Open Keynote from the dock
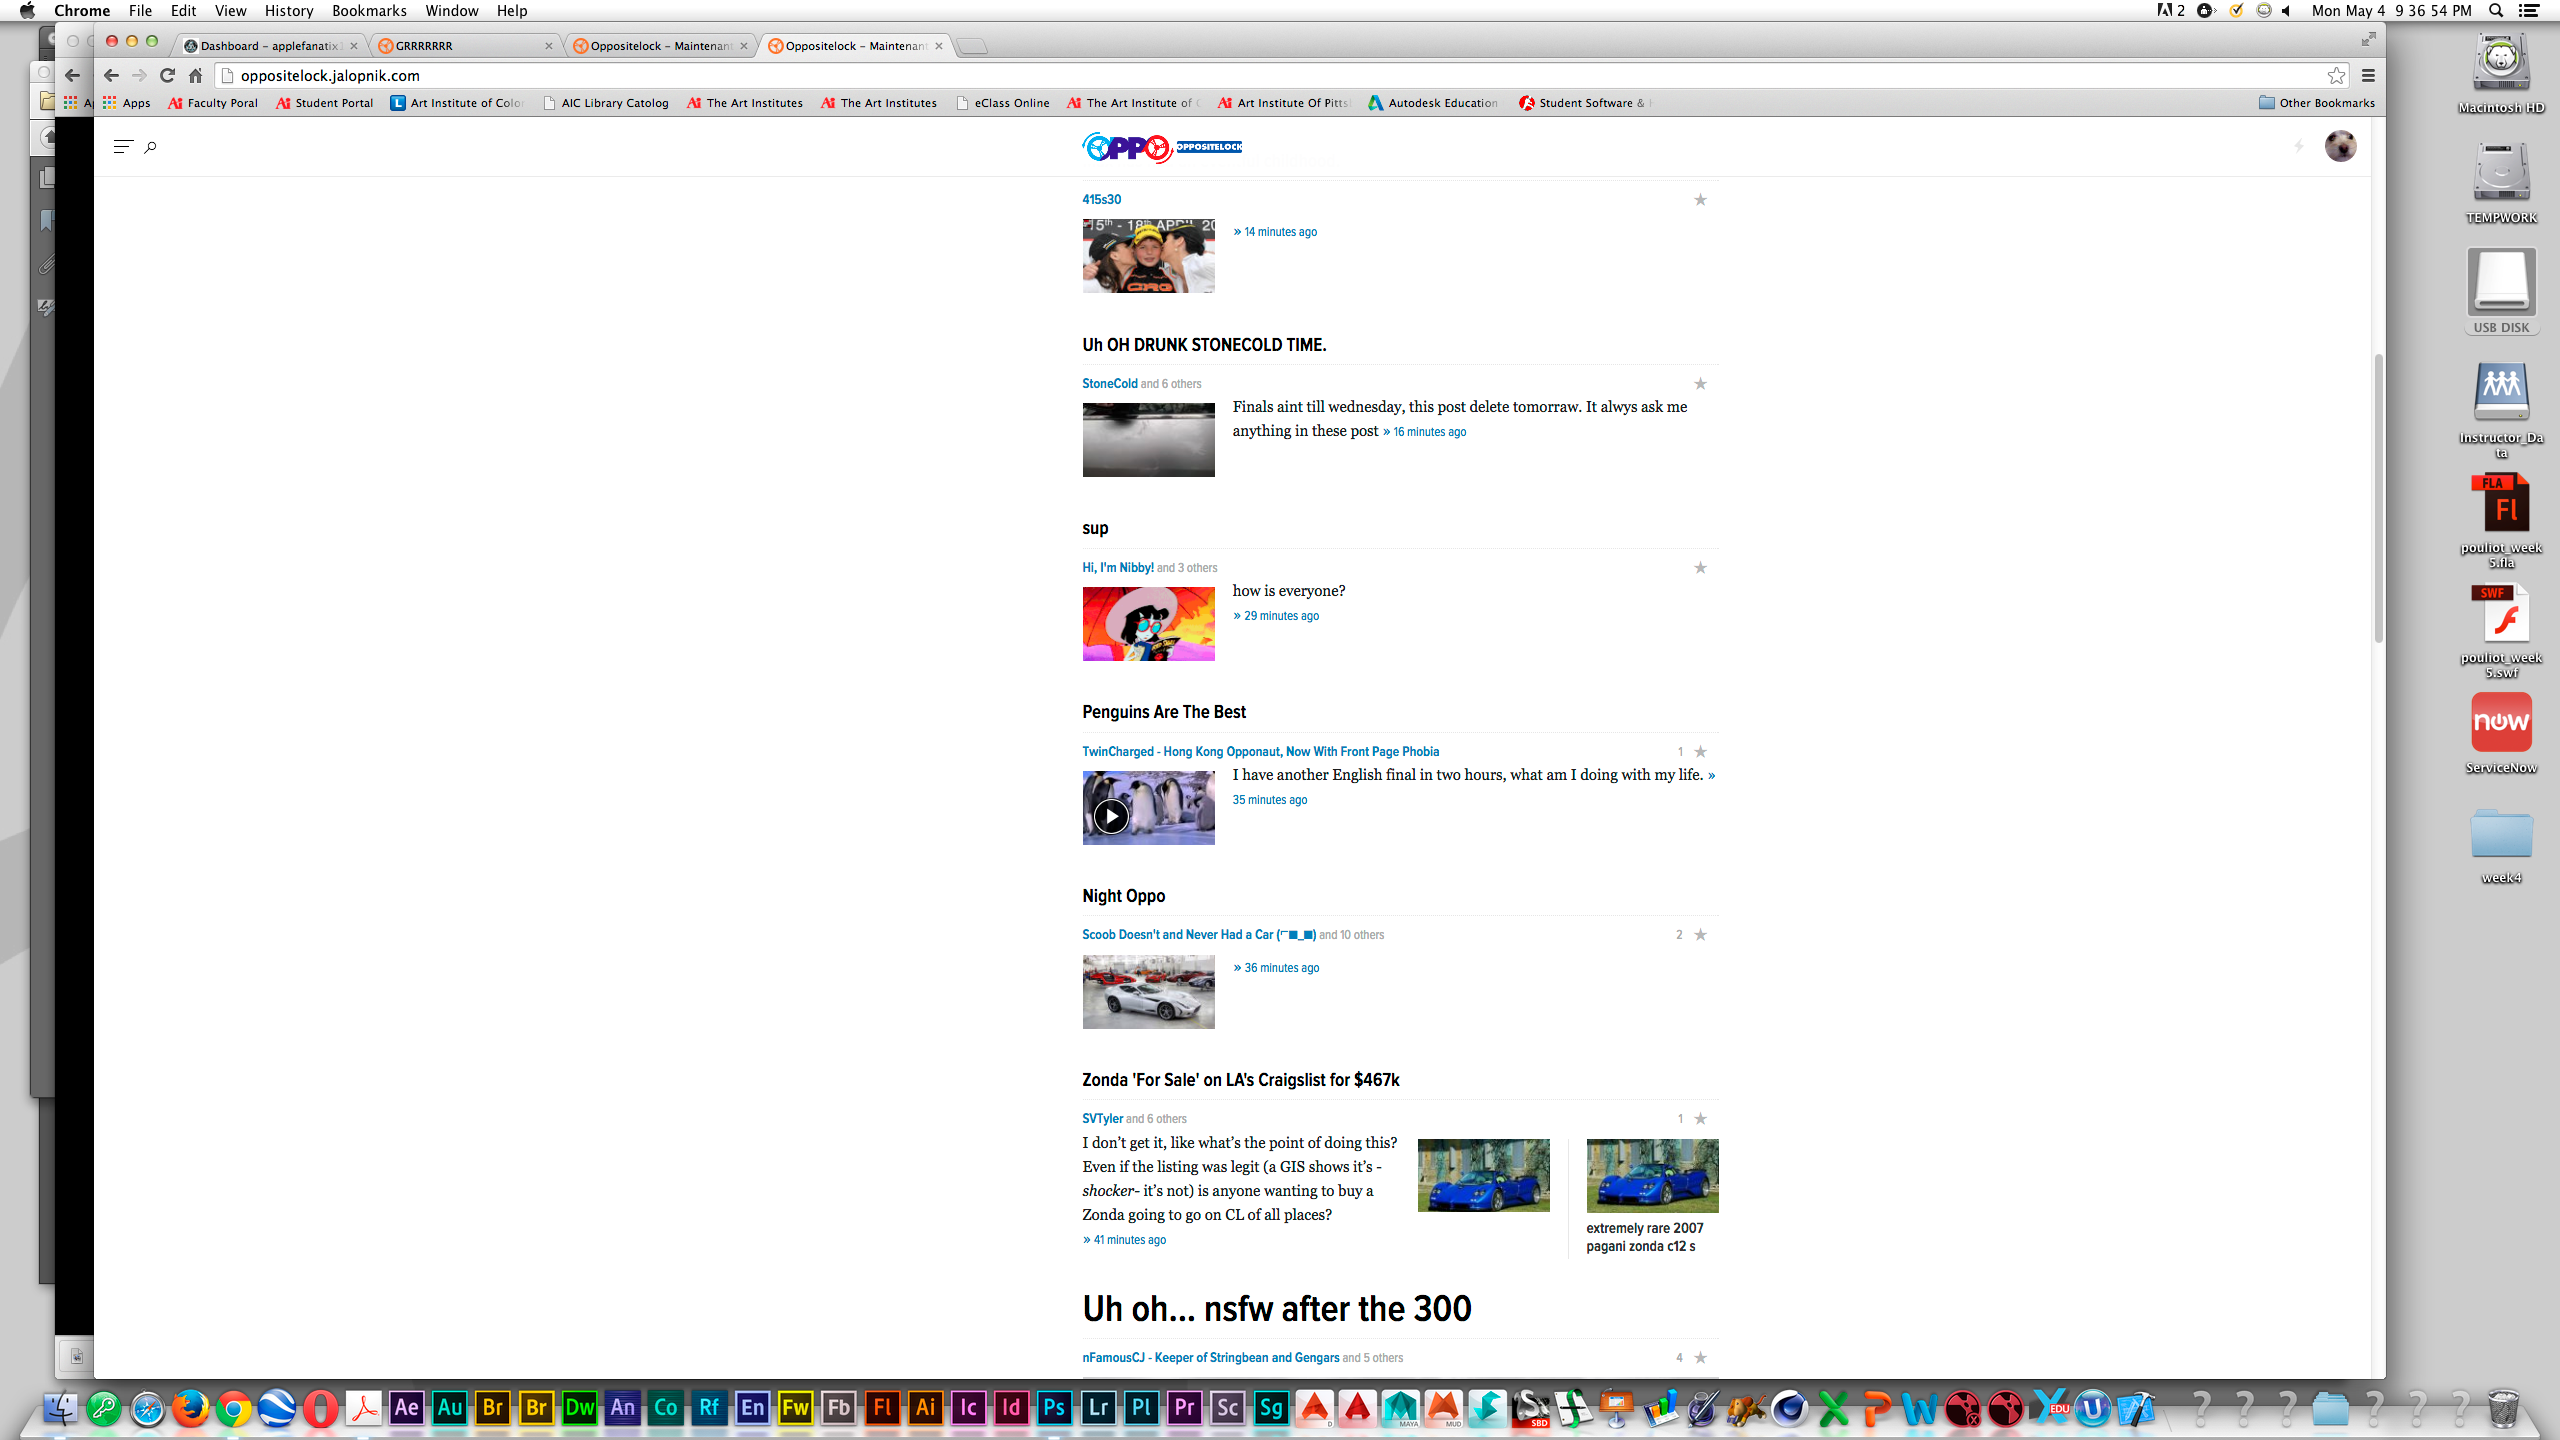Image resolution: width=2560 pixels, height=1440 pixels. (1617, 1408)
